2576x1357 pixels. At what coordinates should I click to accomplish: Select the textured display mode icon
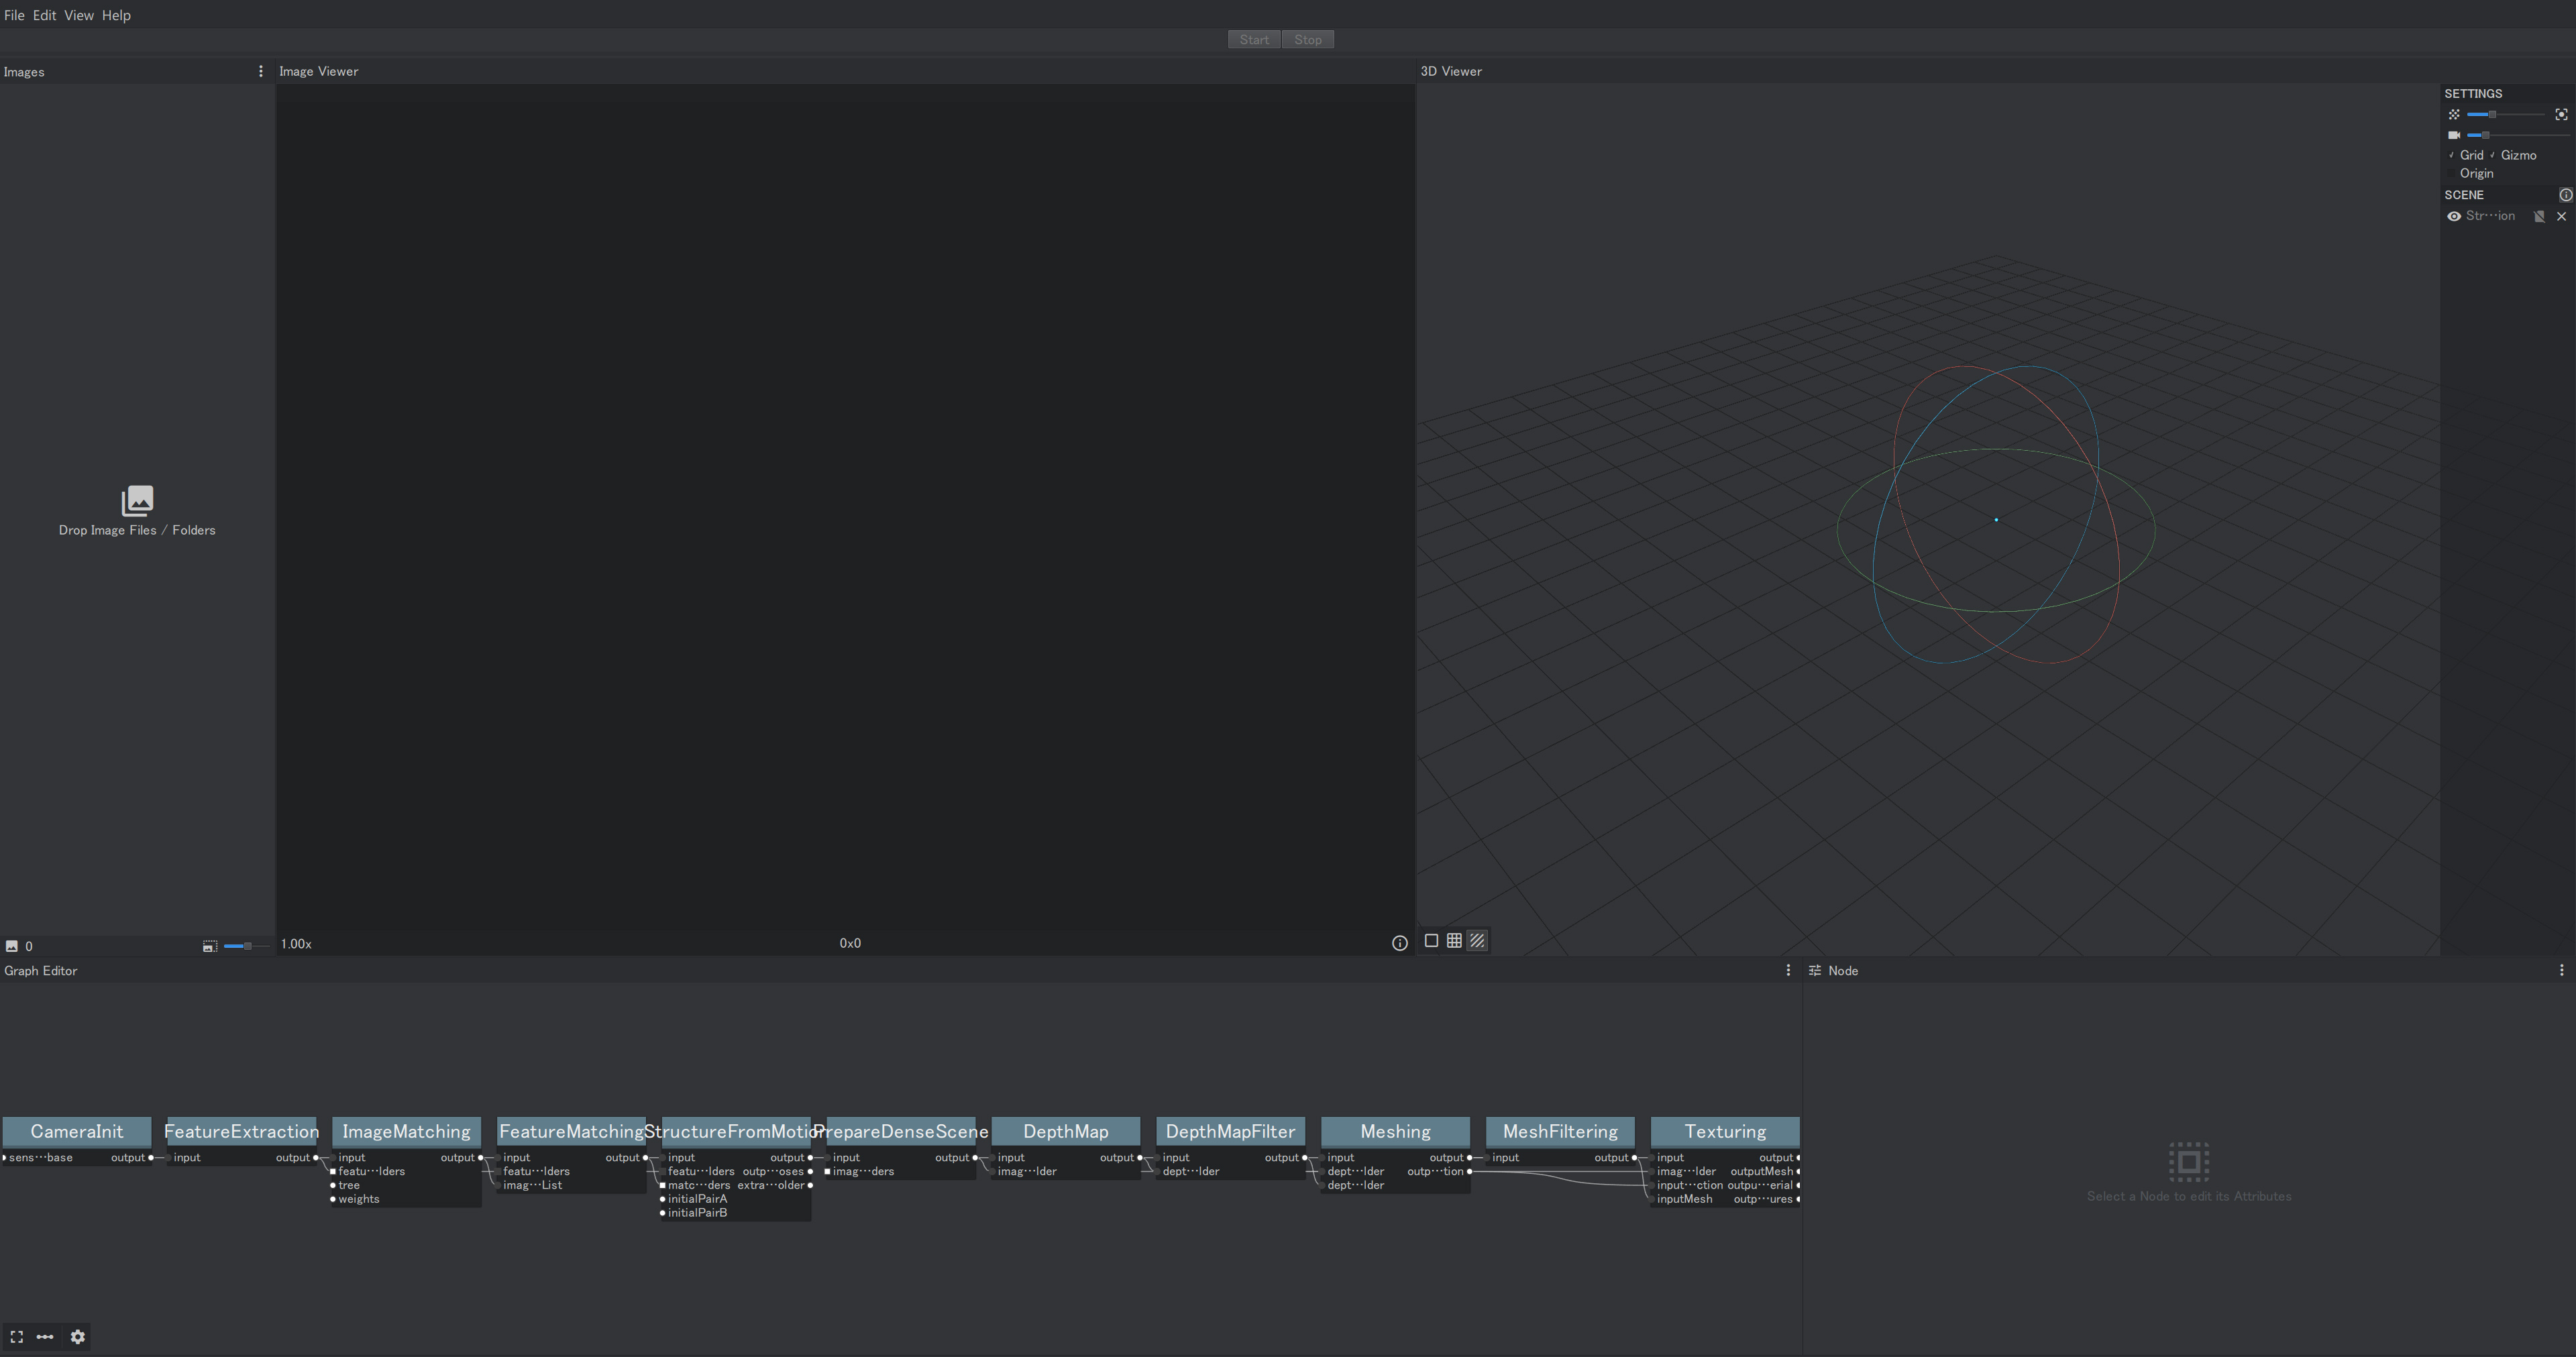point(1477,941)
